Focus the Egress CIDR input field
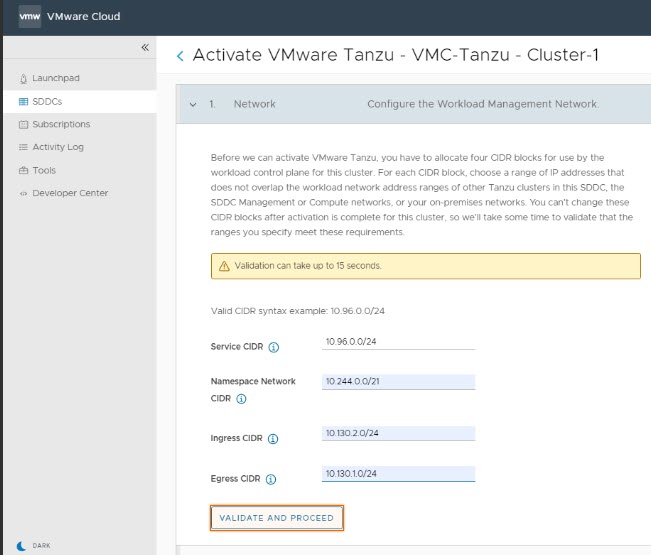 click(398, 474)
